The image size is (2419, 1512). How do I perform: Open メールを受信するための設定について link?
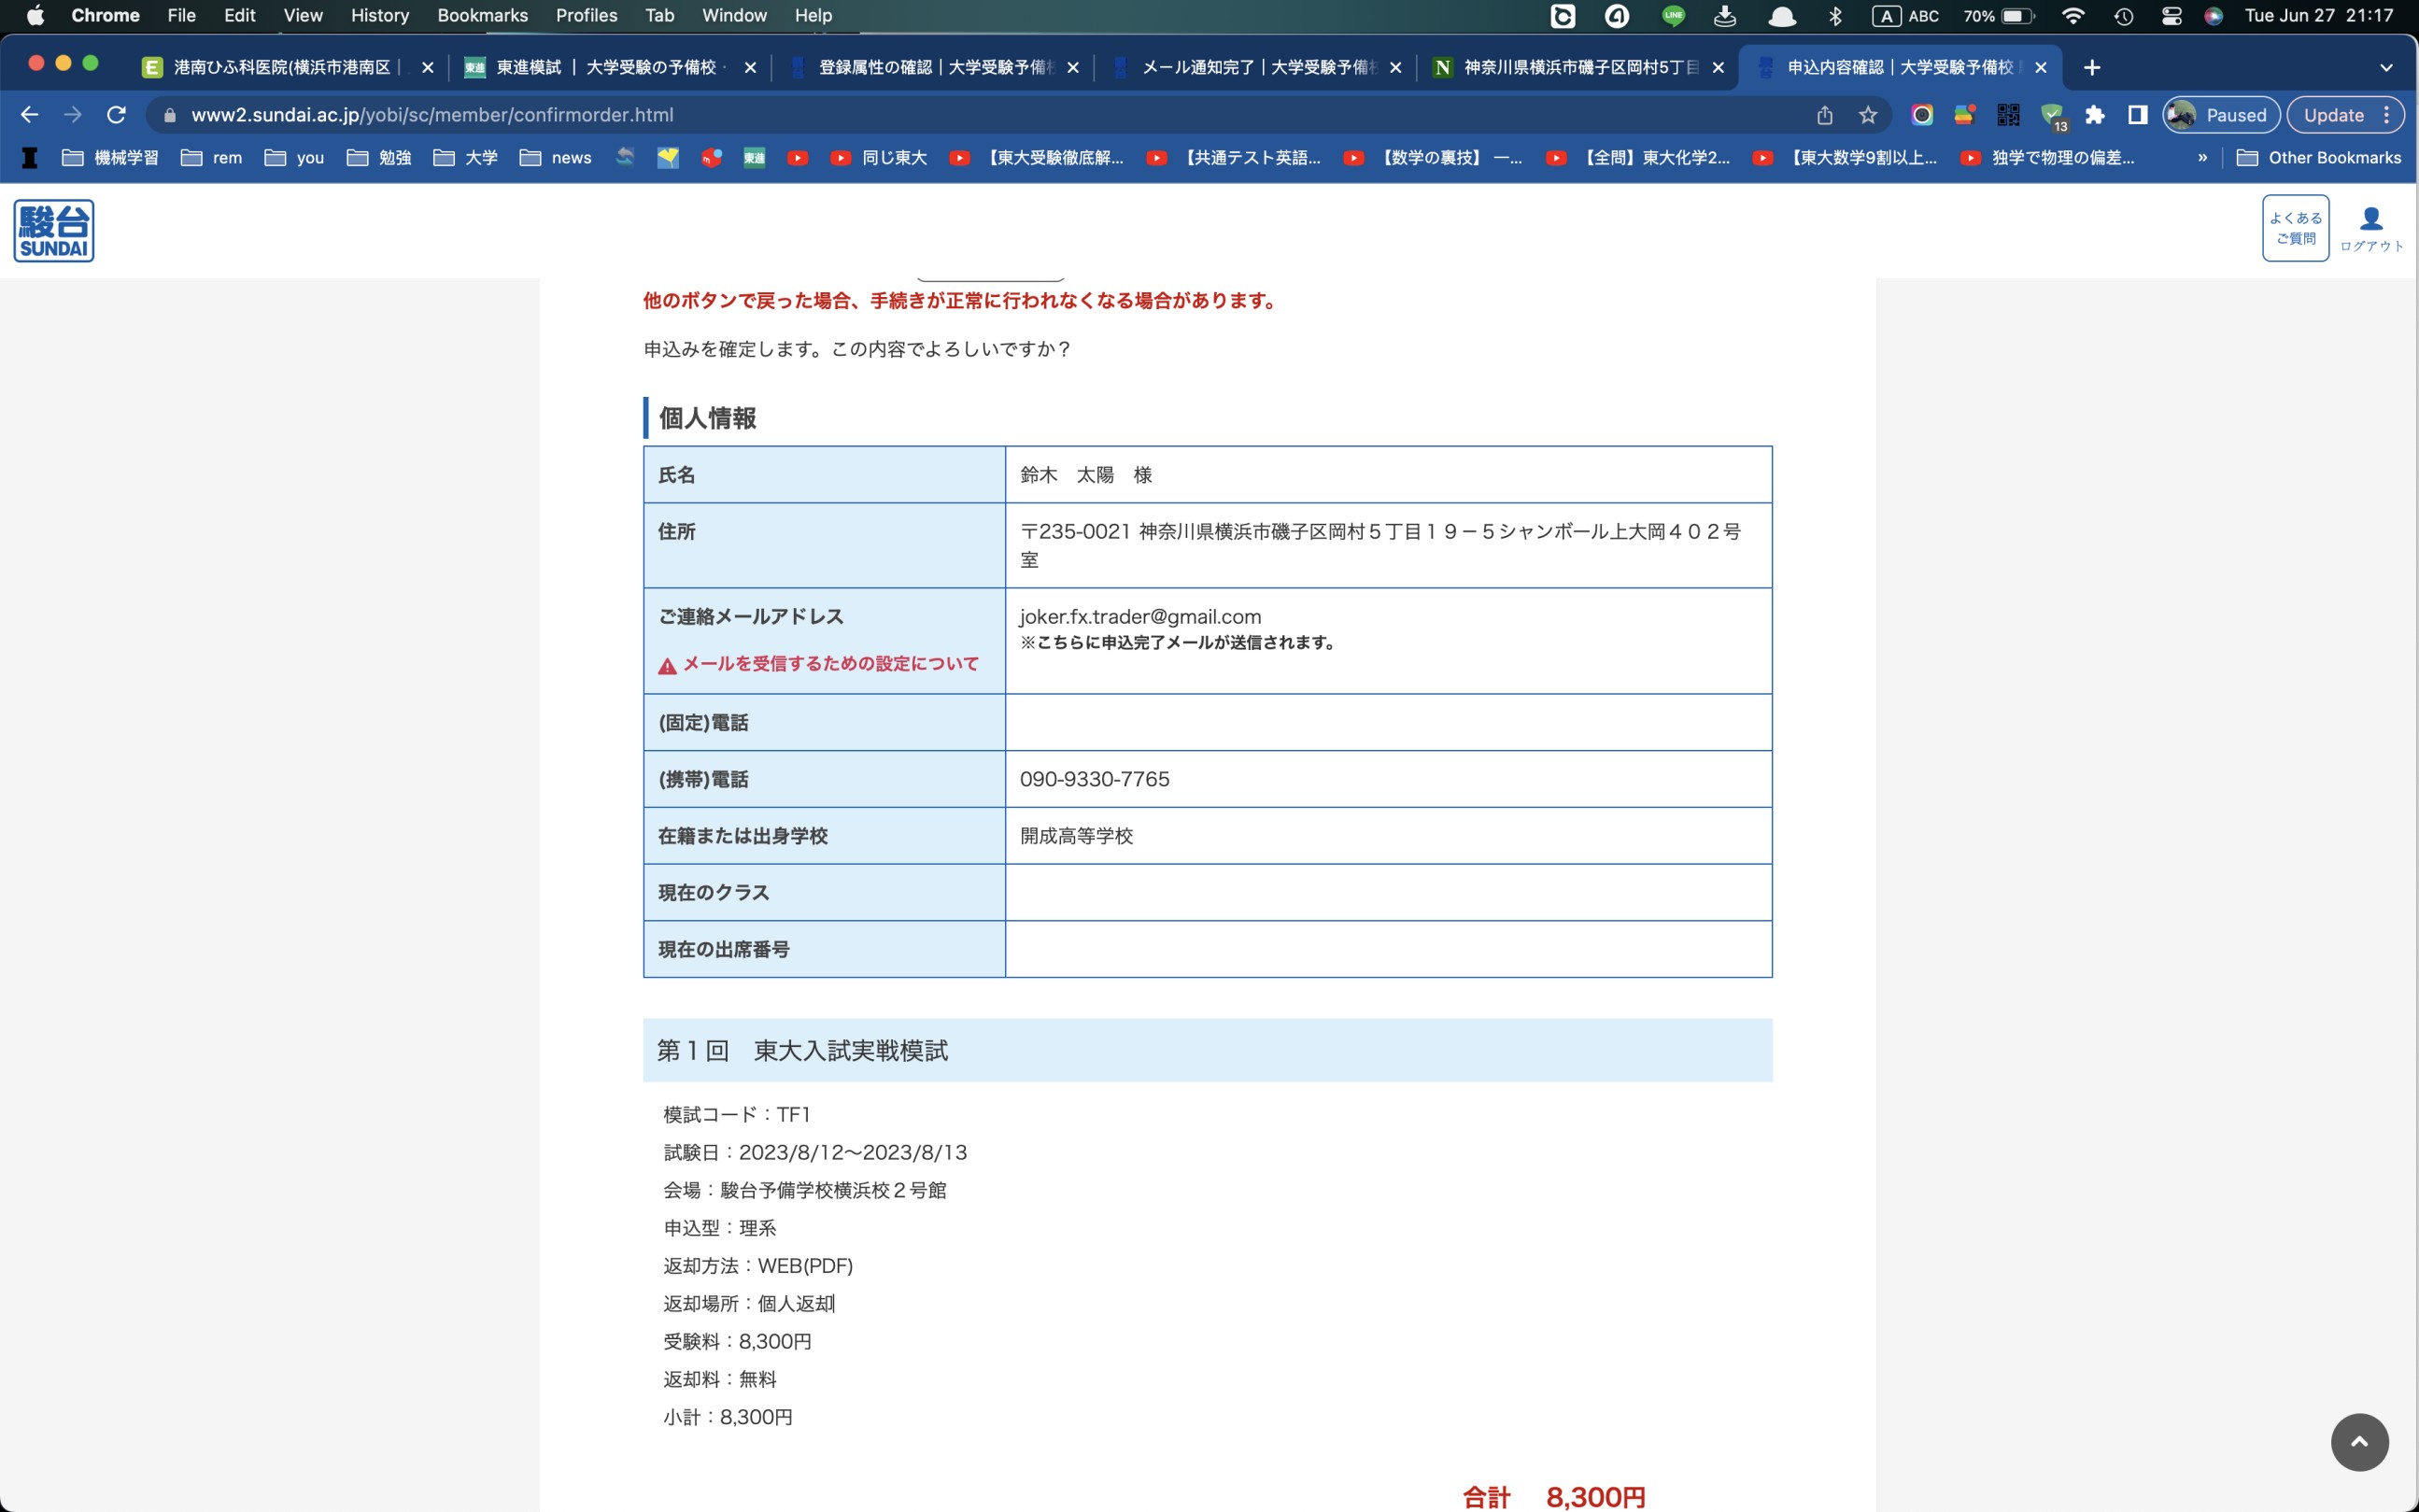coord(830,664)
